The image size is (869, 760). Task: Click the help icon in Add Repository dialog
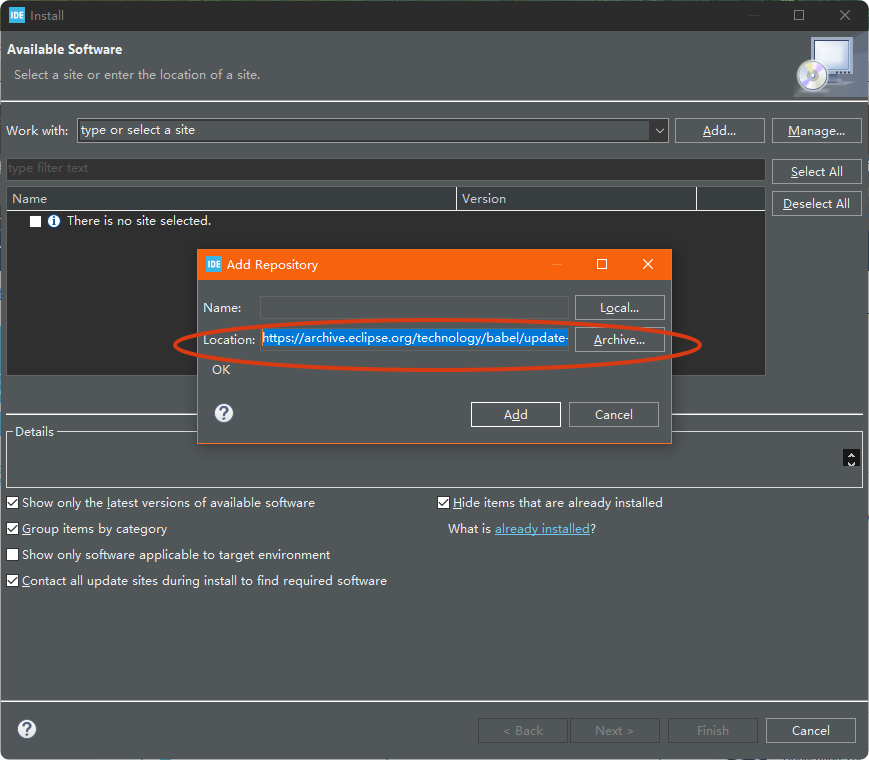click(x=224, y=413)
